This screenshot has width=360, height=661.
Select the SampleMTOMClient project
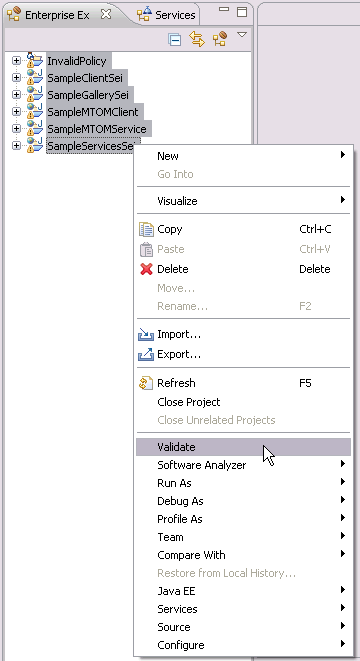click(x=93, y=112)
